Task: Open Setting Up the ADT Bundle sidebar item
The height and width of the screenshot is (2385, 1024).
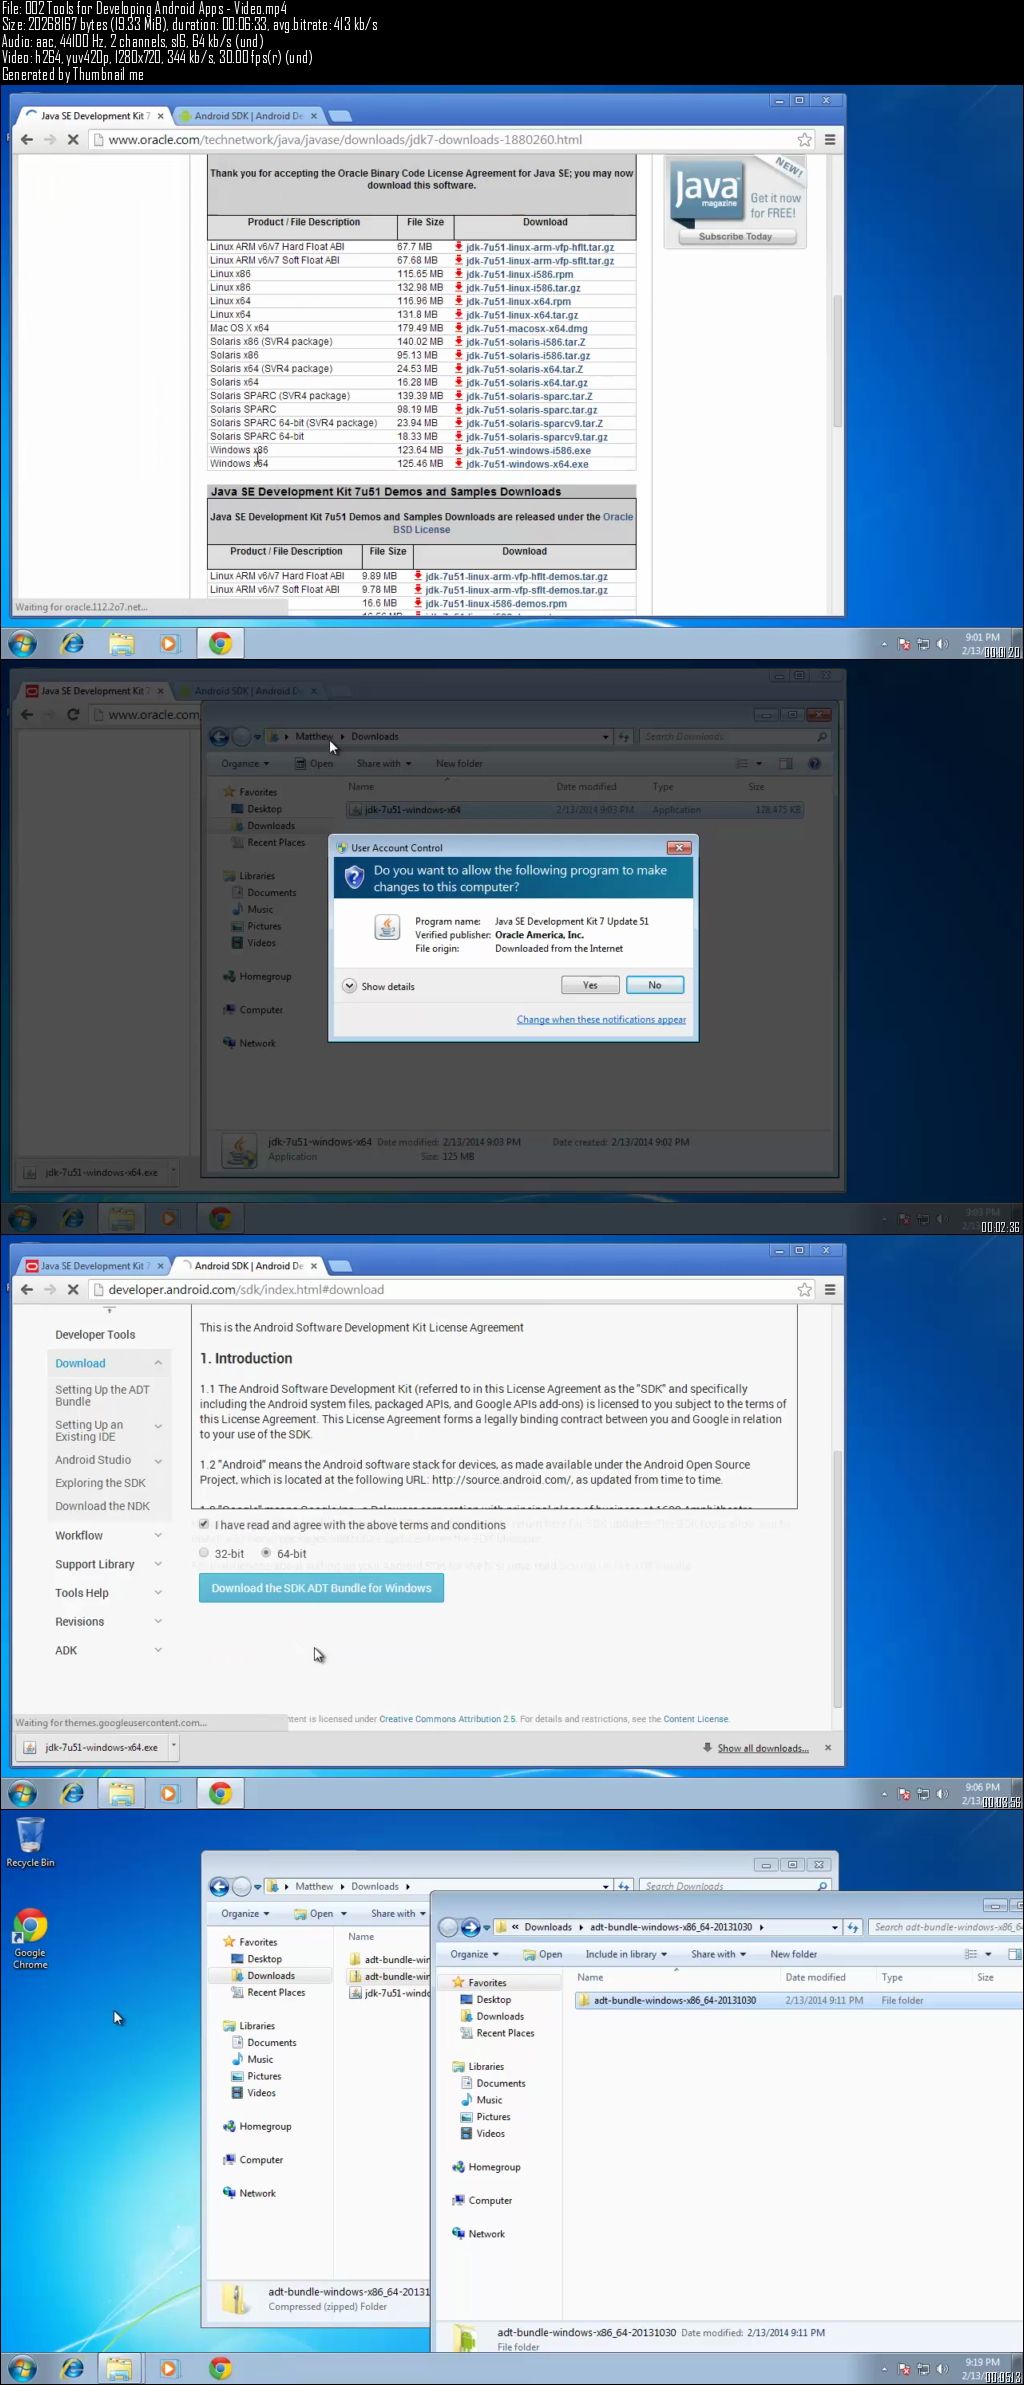Action: tap(102, 1396)
